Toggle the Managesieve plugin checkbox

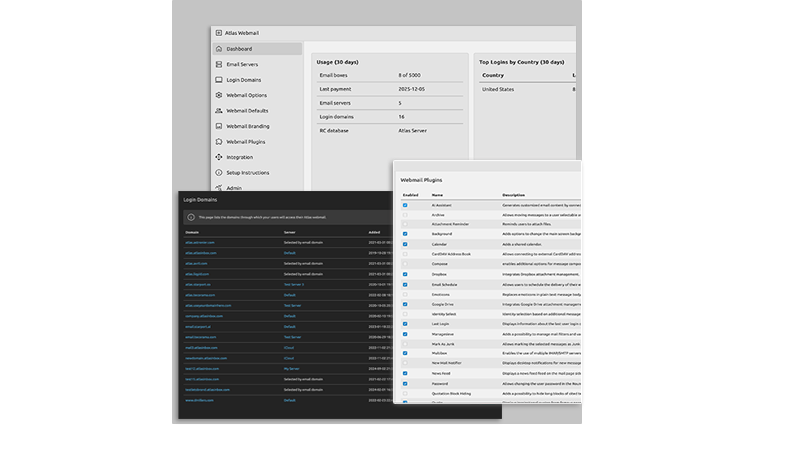[405, 334]
